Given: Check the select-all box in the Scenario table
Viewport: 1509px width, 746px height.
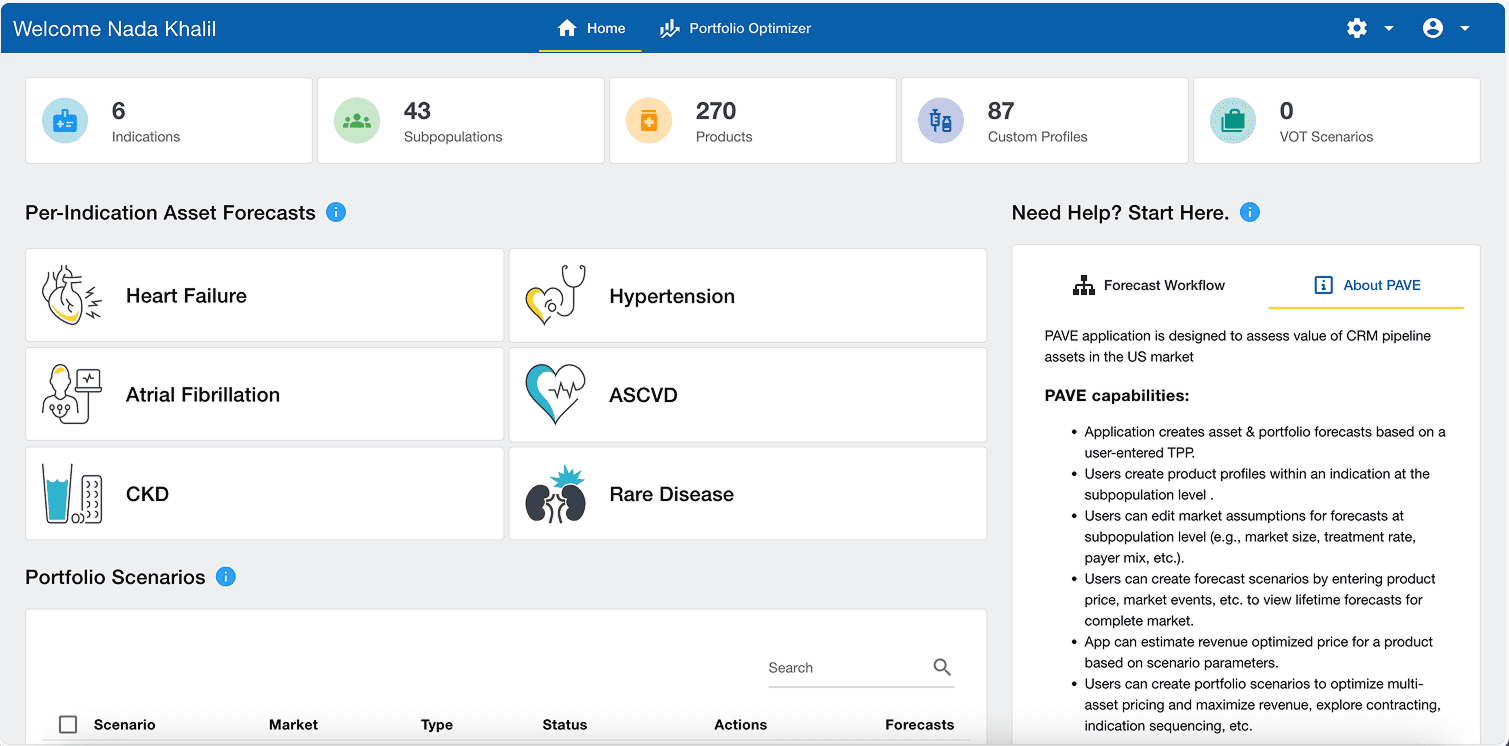Looking at the screenshot, I should click(x=68, y=724).
